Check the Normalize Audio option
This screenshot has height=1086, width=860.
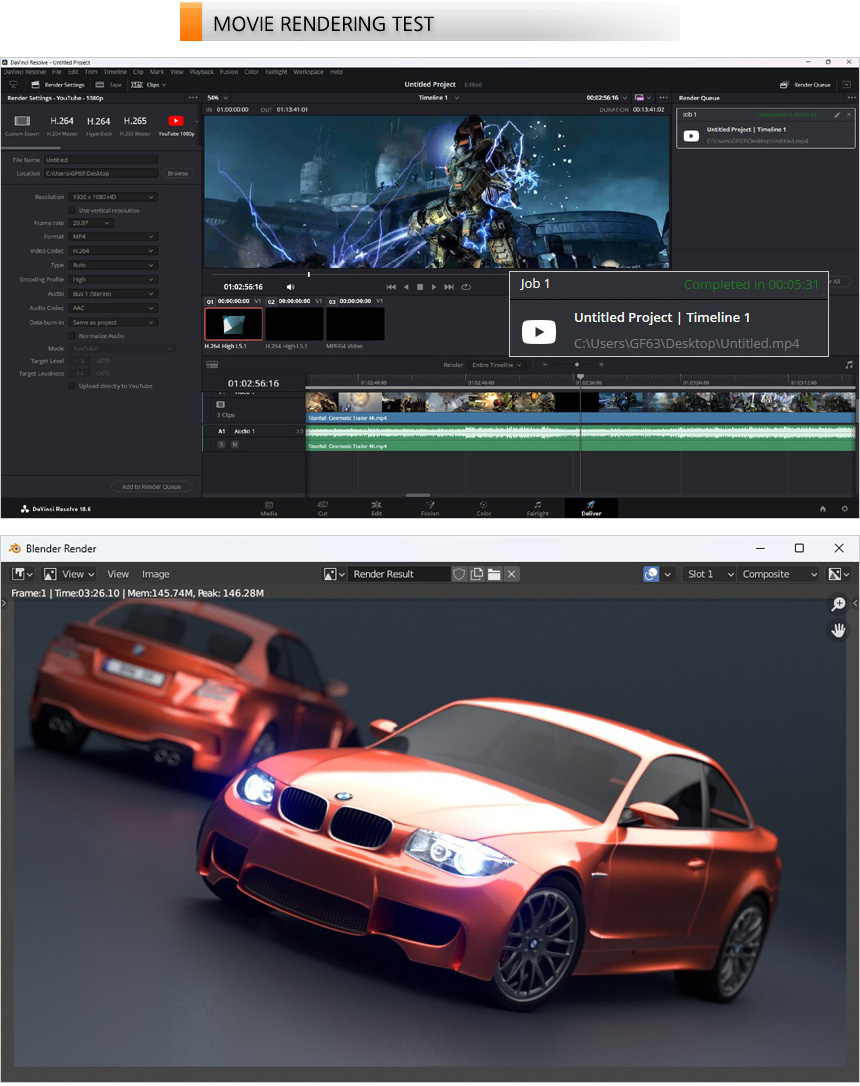[x=72, y=336]
